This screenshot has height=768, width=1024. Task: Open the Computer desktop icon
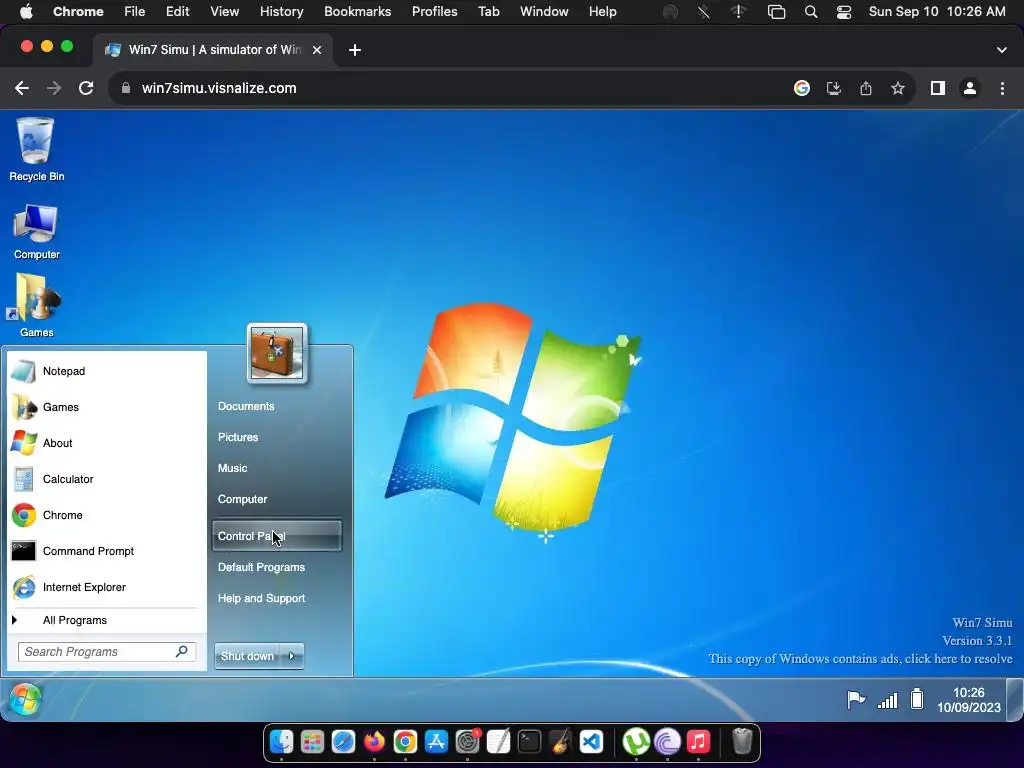pos(36,232)
